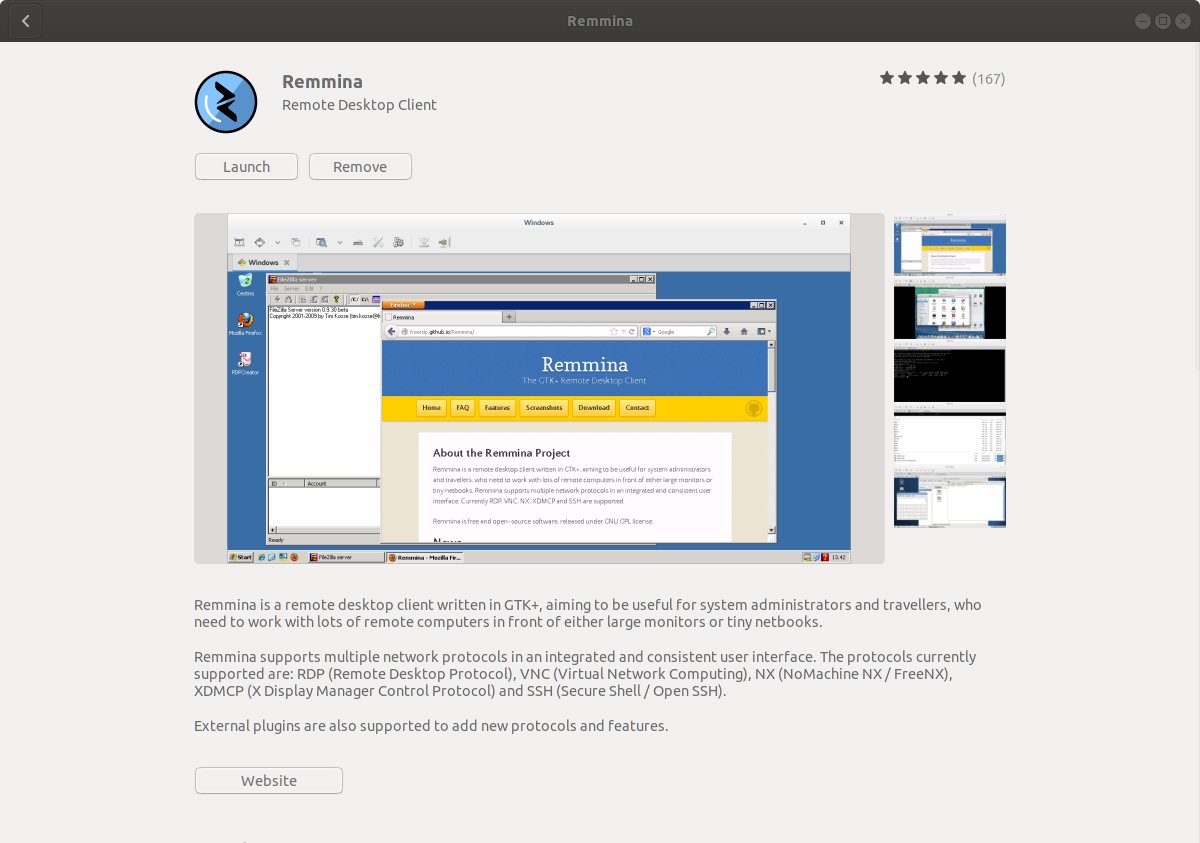This screenshot has width=1200, height=843.
Task: Maximize the Remmina software window
Action: [x=1163, y=21]
